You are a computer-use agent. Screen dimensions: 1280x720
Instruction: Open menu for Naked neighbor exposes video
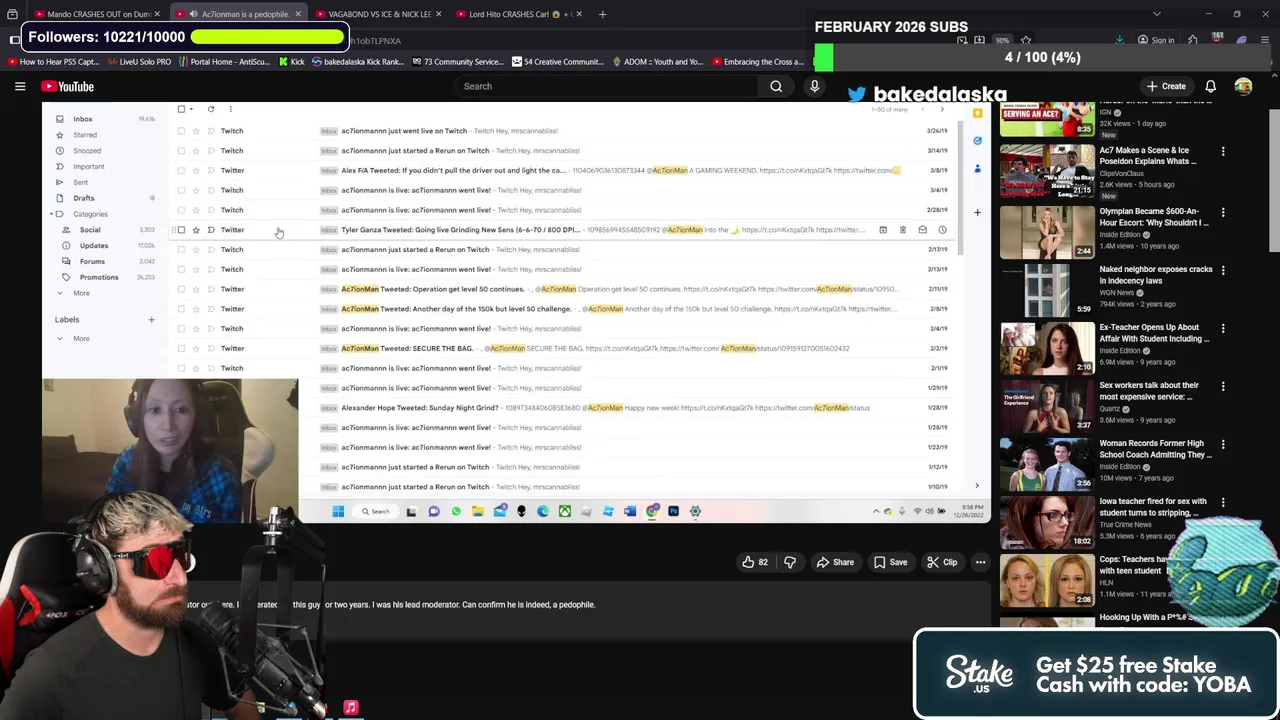point(1223,270)
